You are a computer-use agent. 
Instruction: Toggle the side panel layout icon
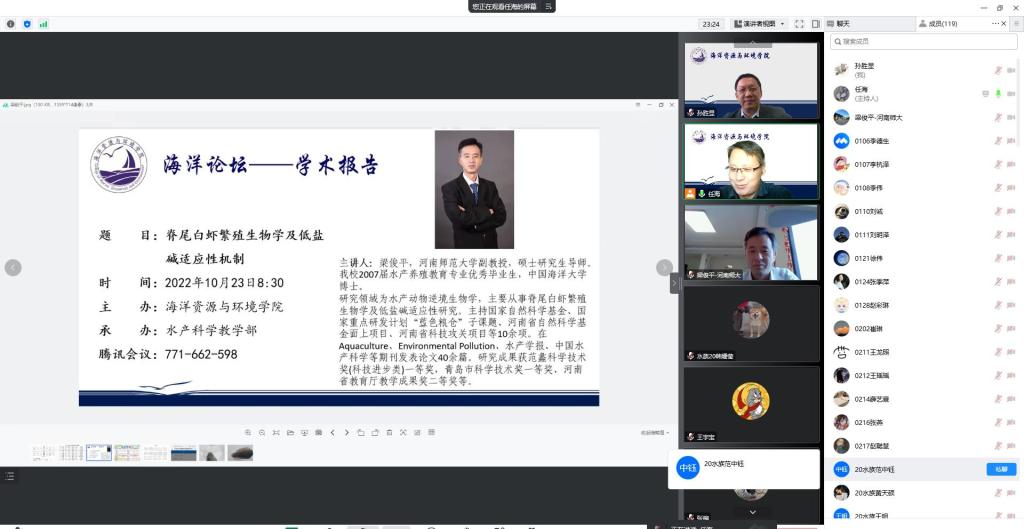pos(816,24)
